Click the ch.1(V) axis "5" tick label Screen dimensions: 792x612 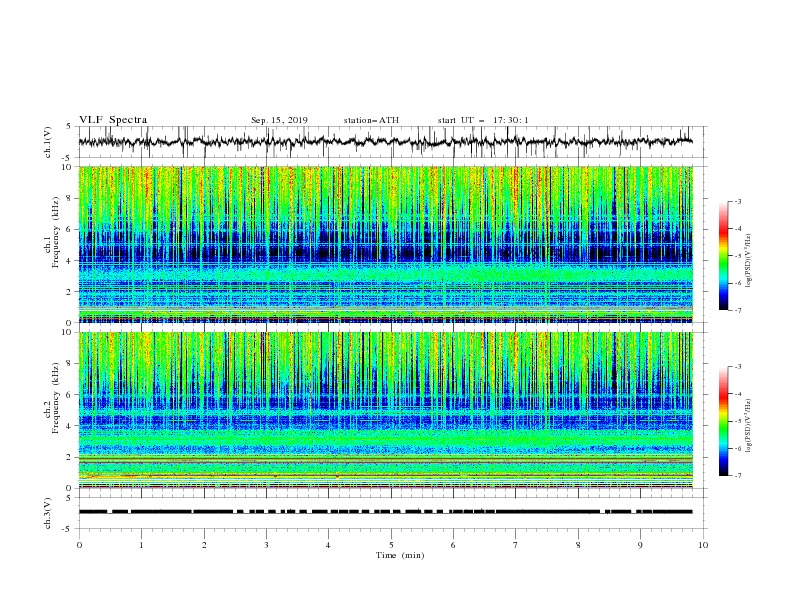69,127
